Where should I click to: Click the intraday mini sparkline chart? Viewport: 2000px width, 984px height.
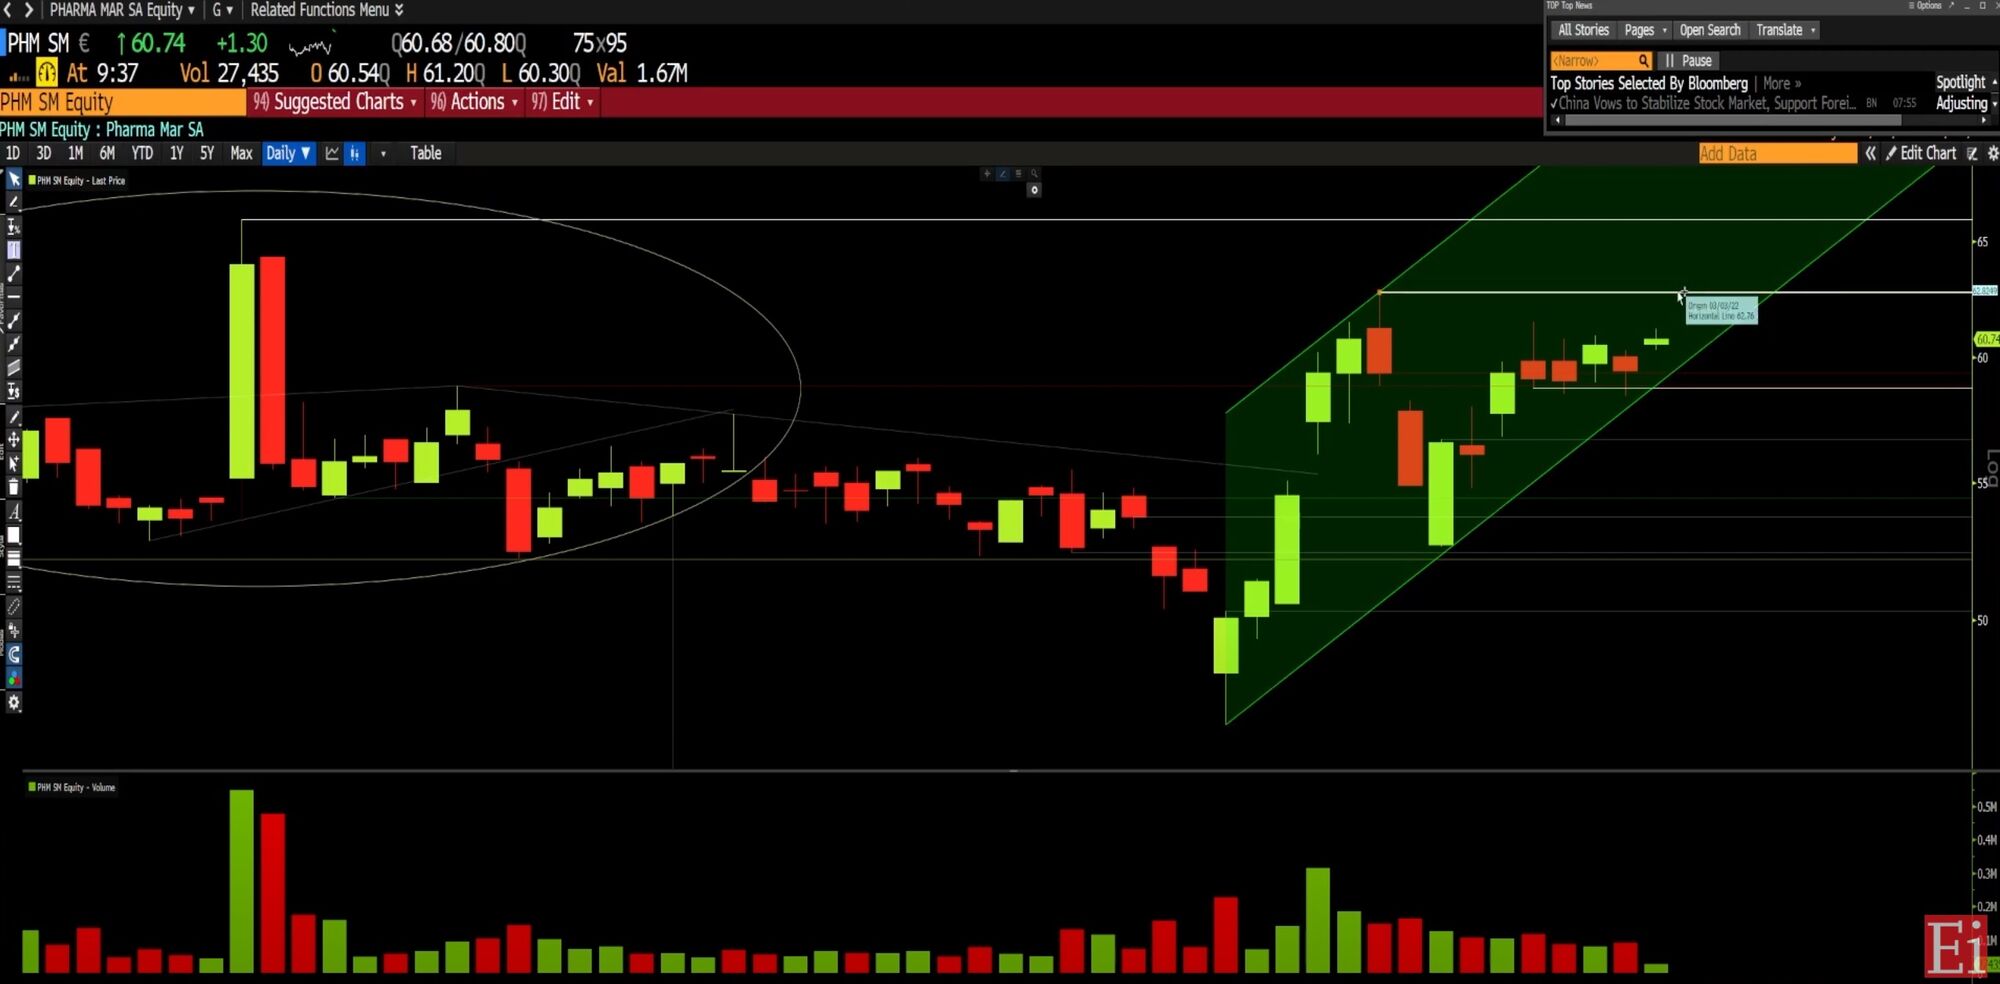[x=310, y=45]
